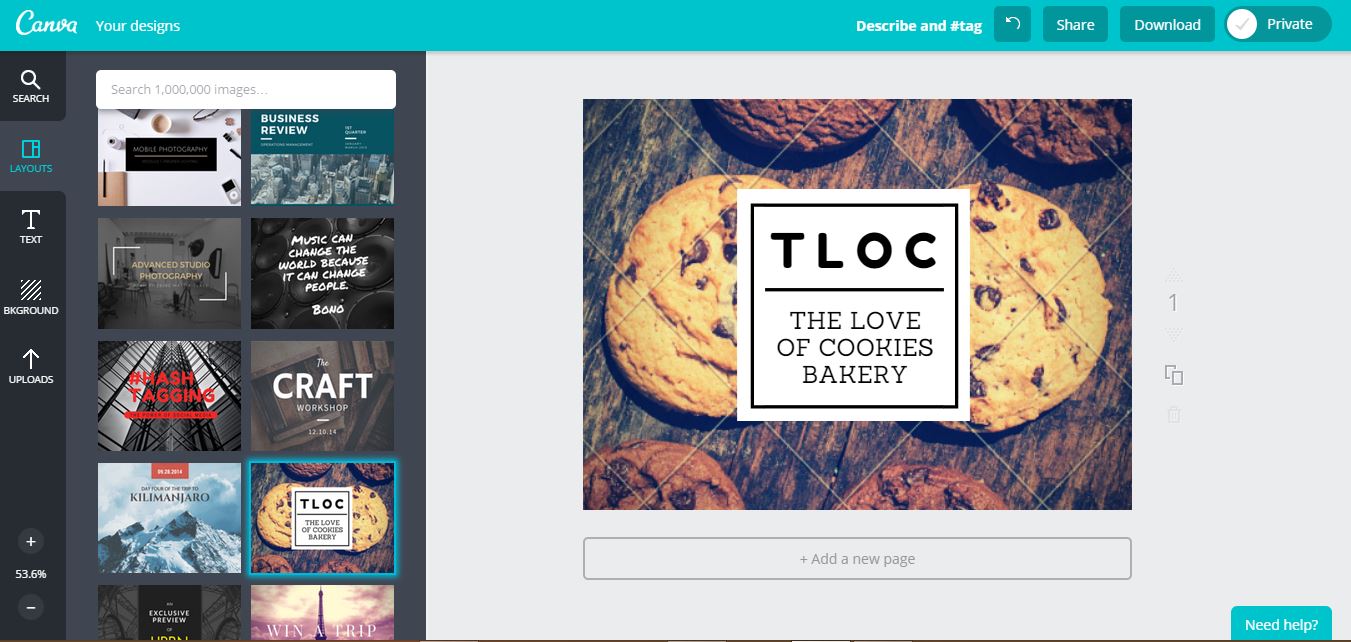Toggle the Private visibility switch
This screenshot has height=642, width=1351.
coord(1278,25)
